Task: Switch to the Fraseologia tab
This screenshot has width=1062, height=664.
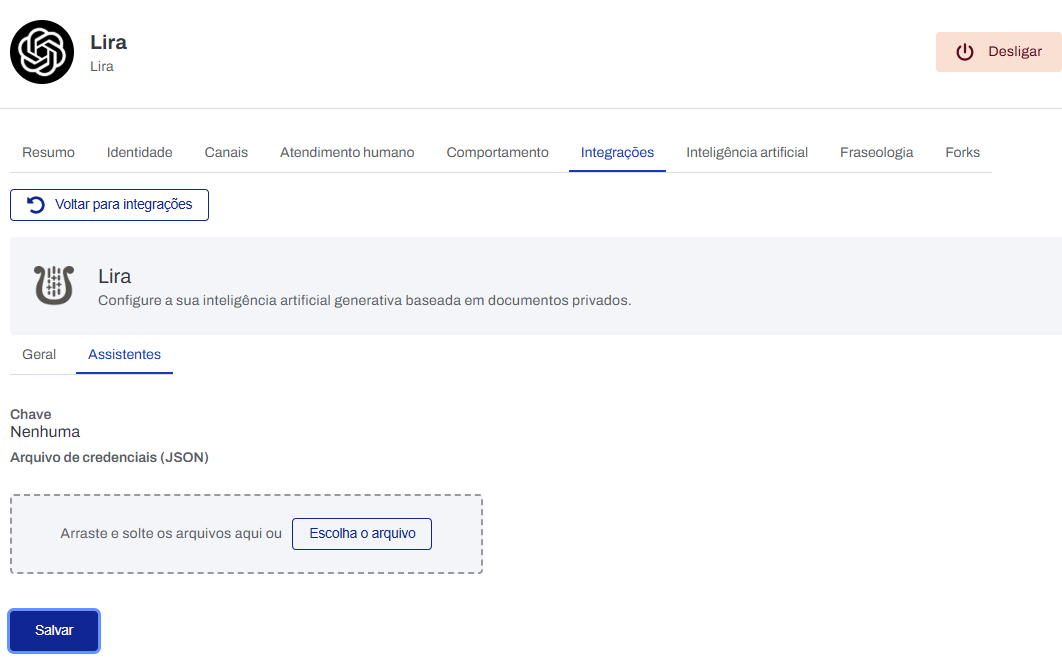Action: tap(876, 152)
